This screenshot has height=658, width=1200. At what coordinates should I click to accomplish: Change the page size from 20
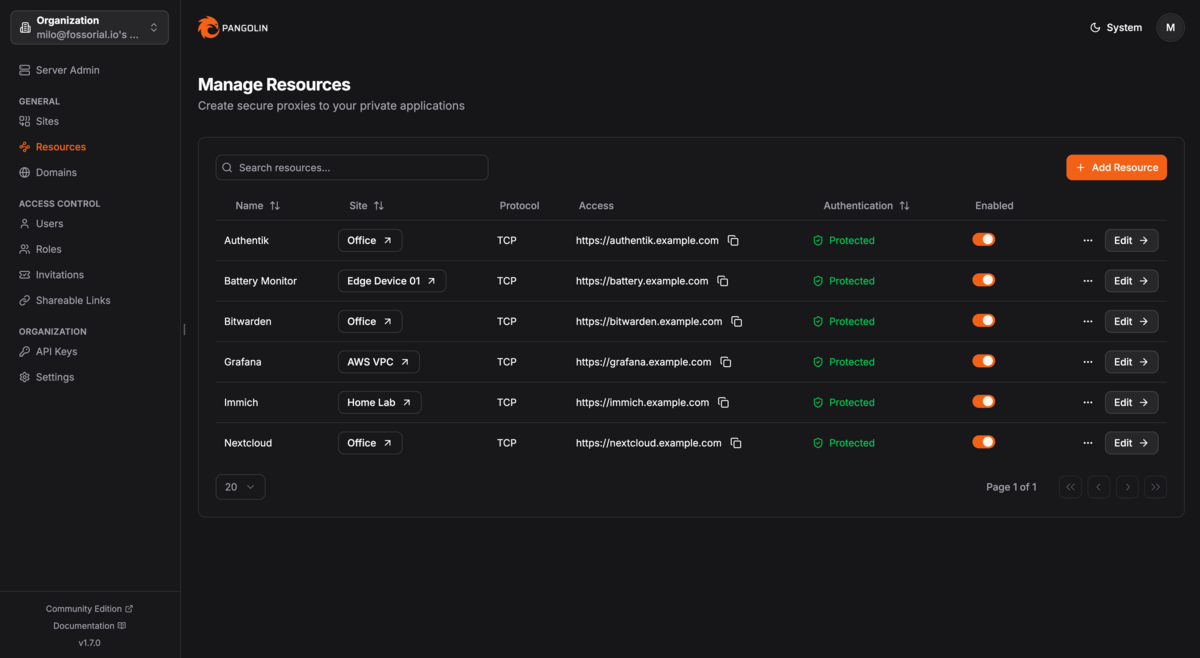tap(240, 486)
